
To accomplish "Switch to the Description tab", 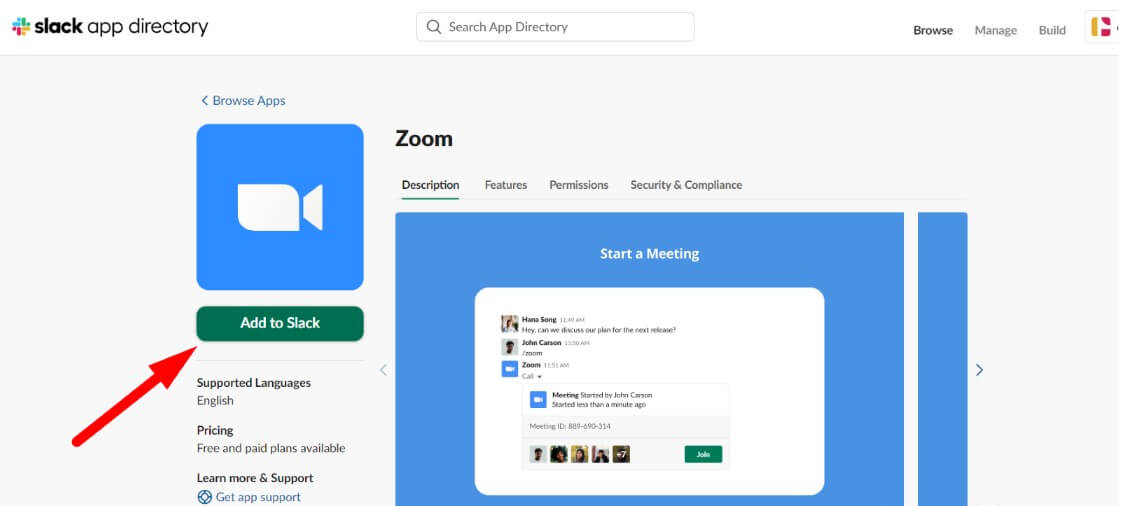I will pyautogui.click(x=430, y=185).
